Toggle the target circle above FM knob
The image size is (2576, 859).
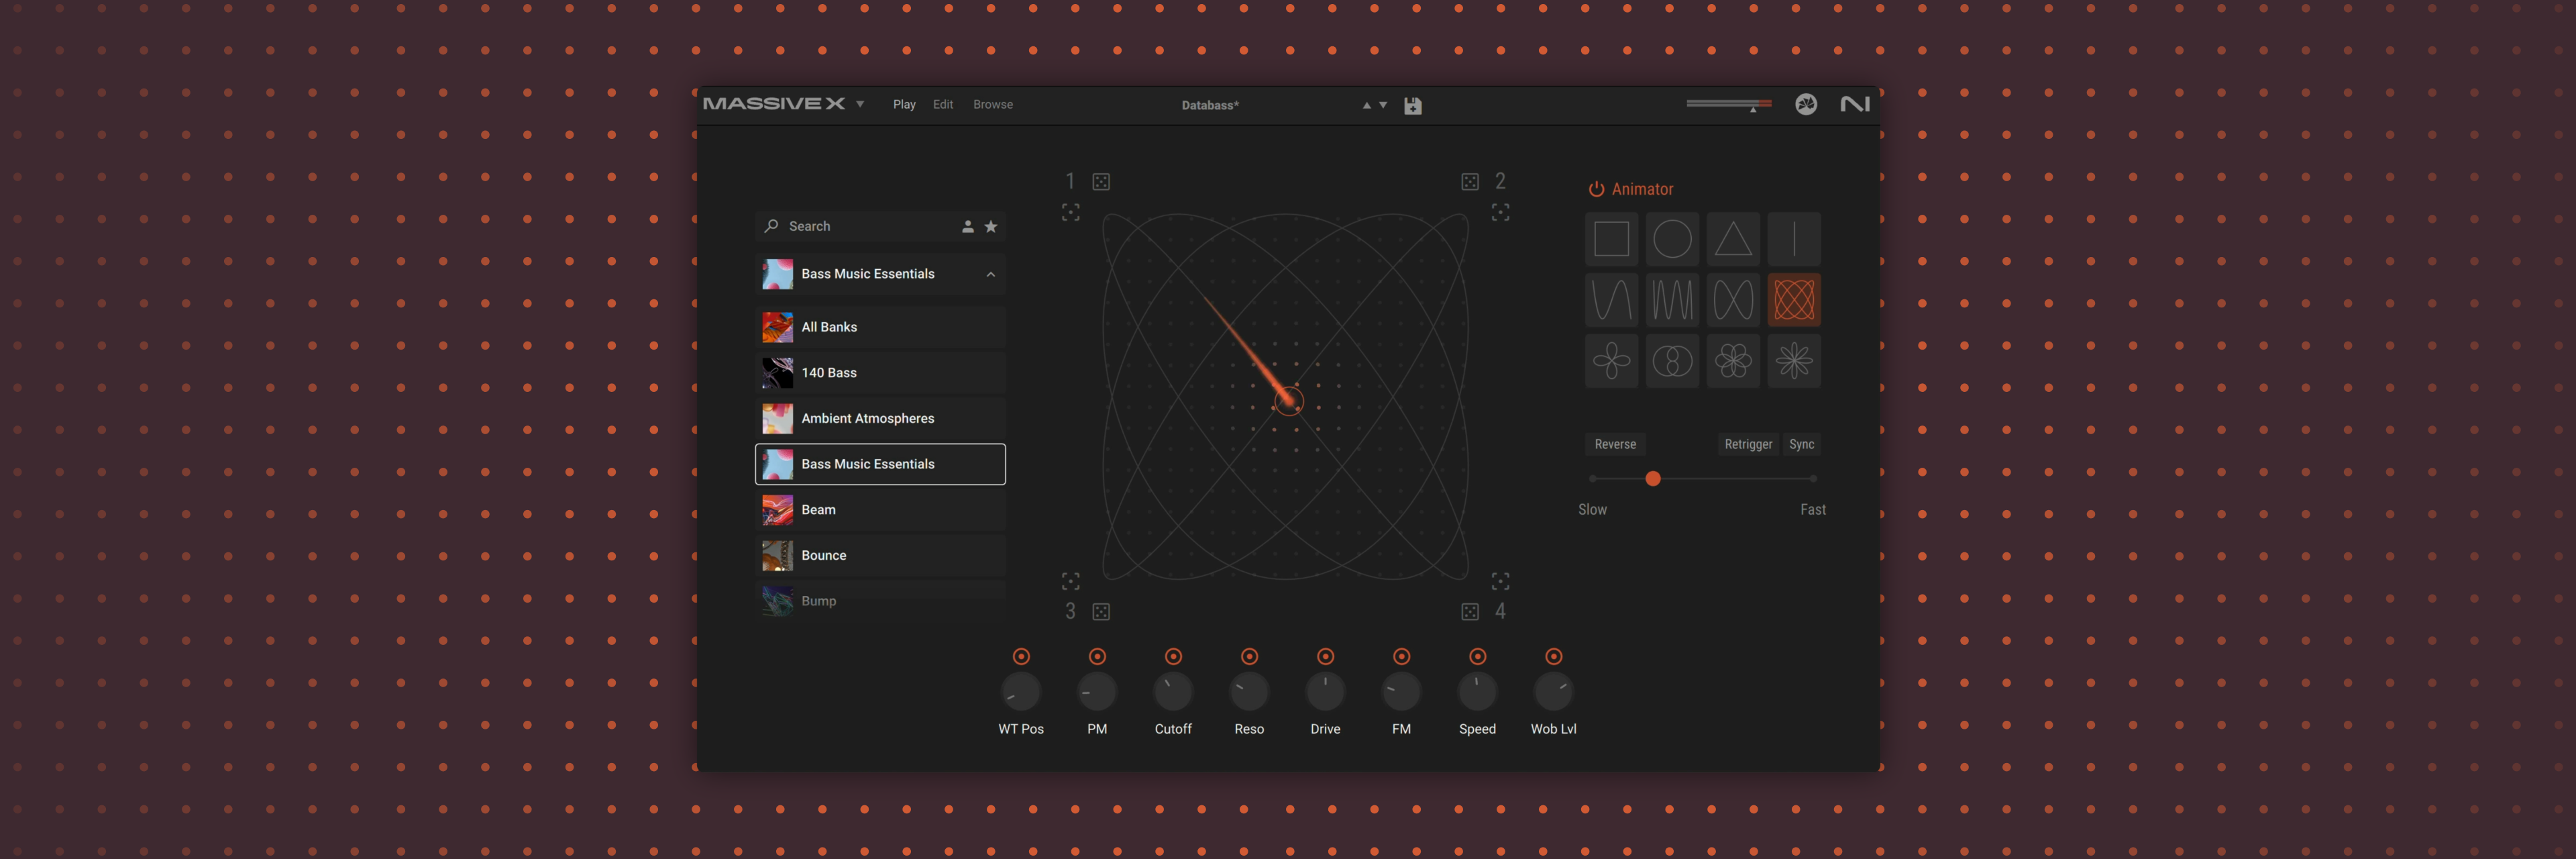coord(1401,656)
